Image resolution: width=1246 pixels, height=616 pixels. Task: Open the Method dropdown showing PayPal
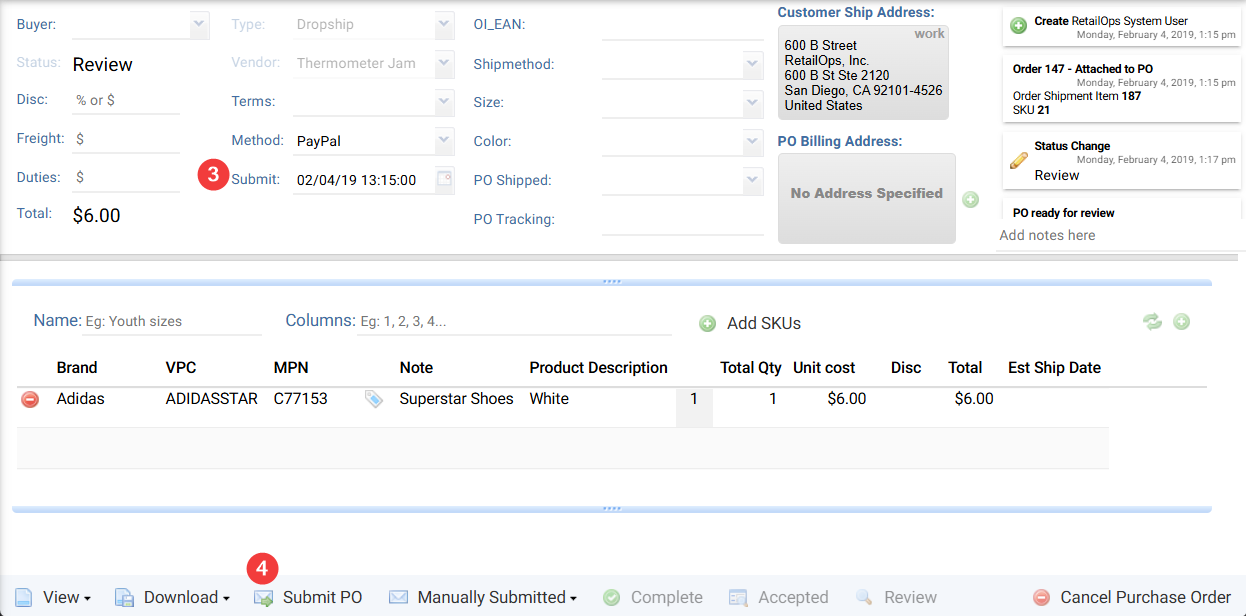click(x=444, y=141)
